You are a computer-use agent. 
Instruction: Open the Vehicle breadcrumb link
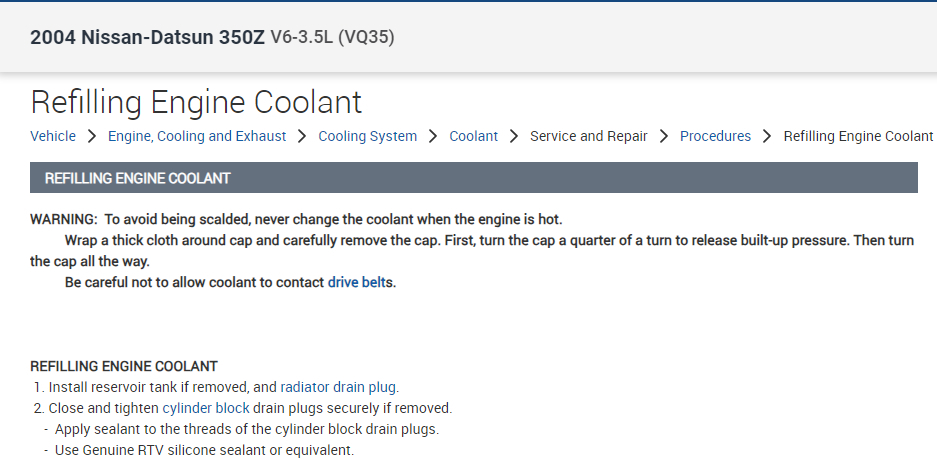53,136
